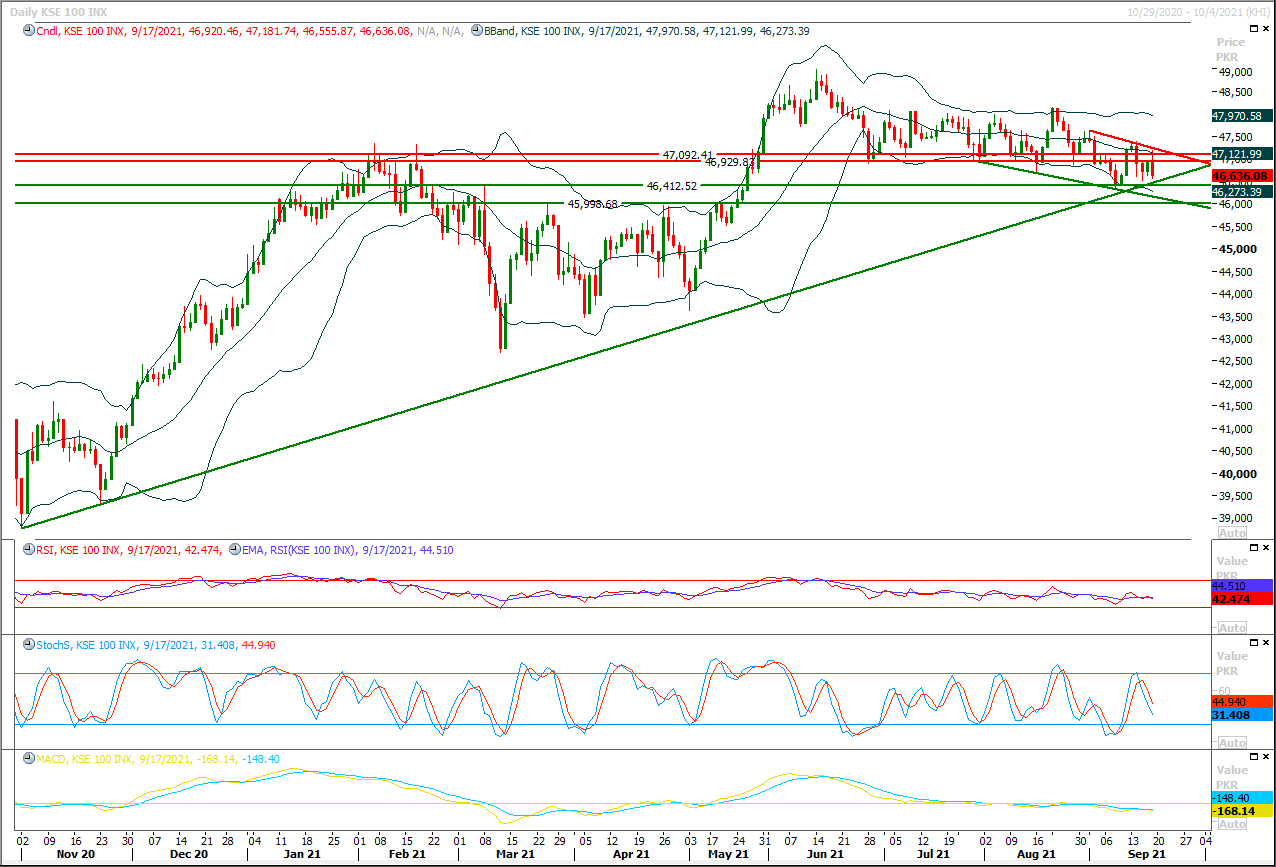Click the 47,092.41 resistance level label

coord(688,155)
